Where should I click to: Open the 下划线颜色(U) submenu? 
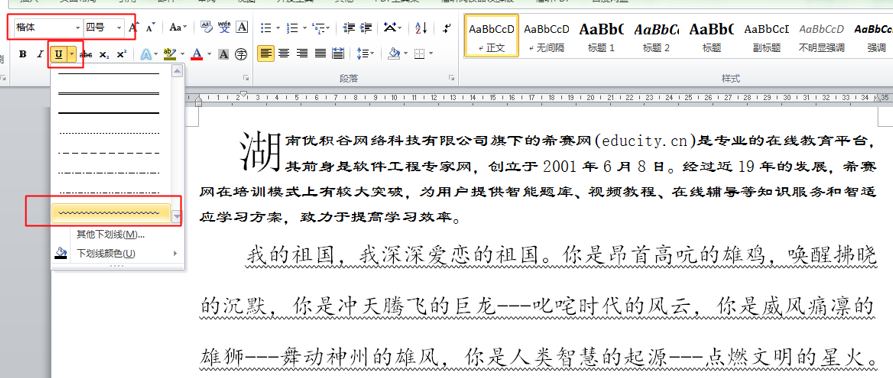click(x=117, y=253)
